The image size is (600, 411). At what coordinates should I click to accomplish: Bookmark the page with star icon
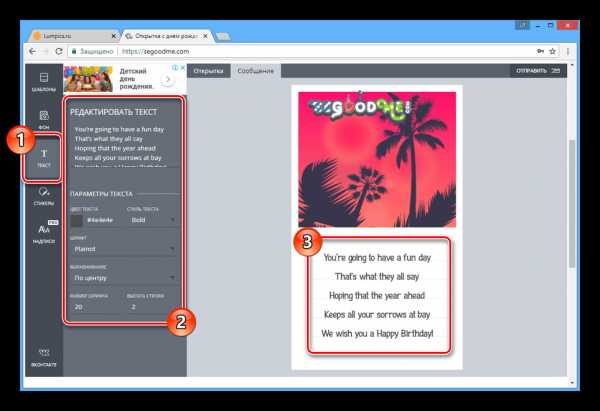552,51
